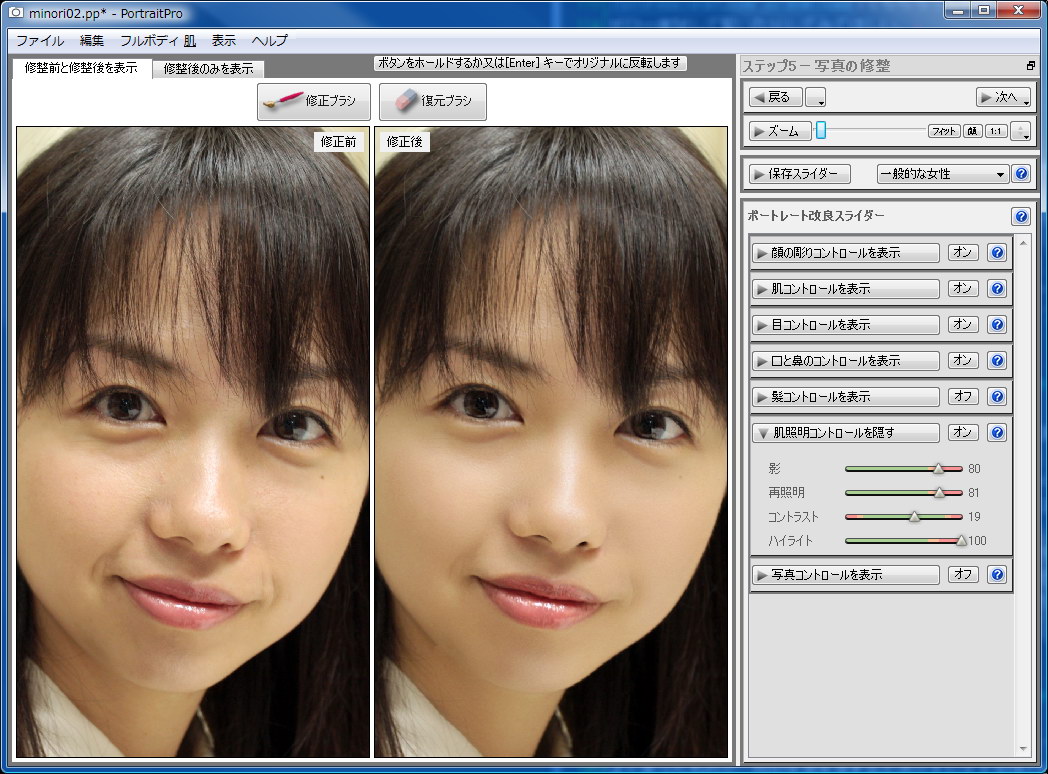Click the 影 slider handle
1048x774 pixels.
pyautogui.click(x=938, y=469)
